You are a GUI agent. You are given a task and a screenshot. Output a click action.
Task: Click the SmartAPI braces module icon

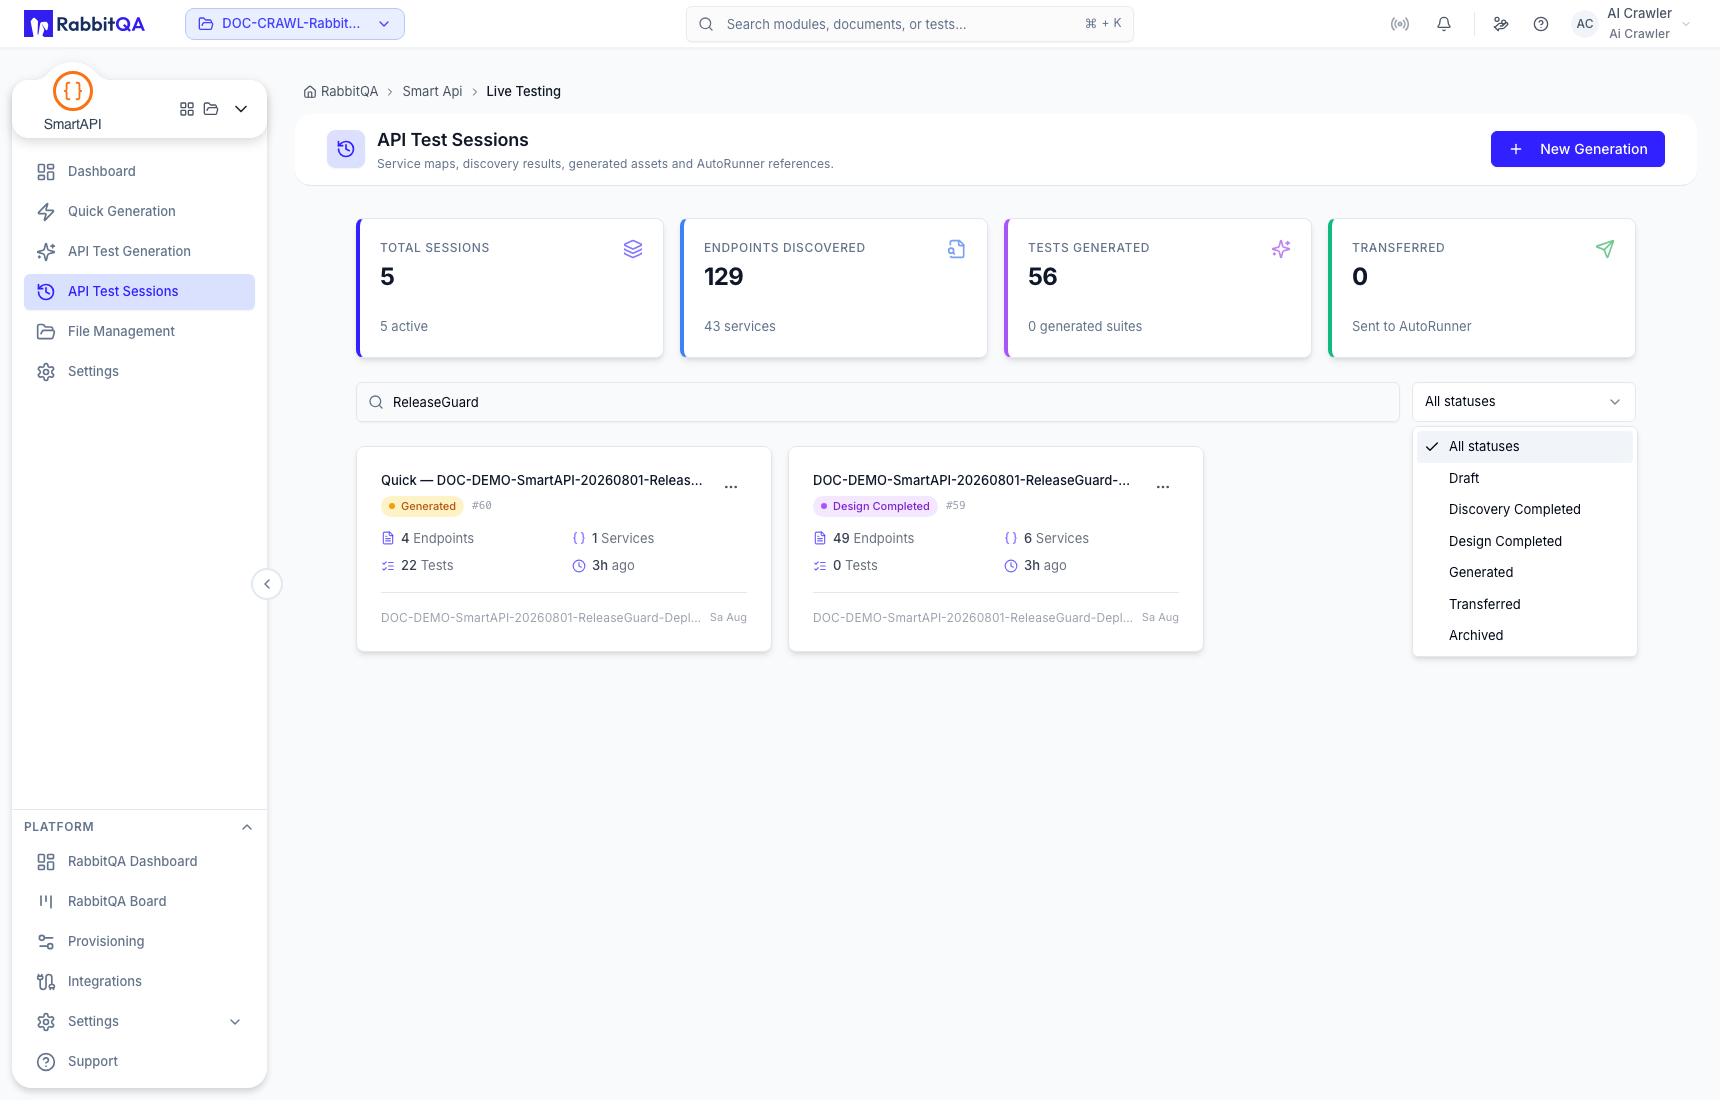pos(73,91)
